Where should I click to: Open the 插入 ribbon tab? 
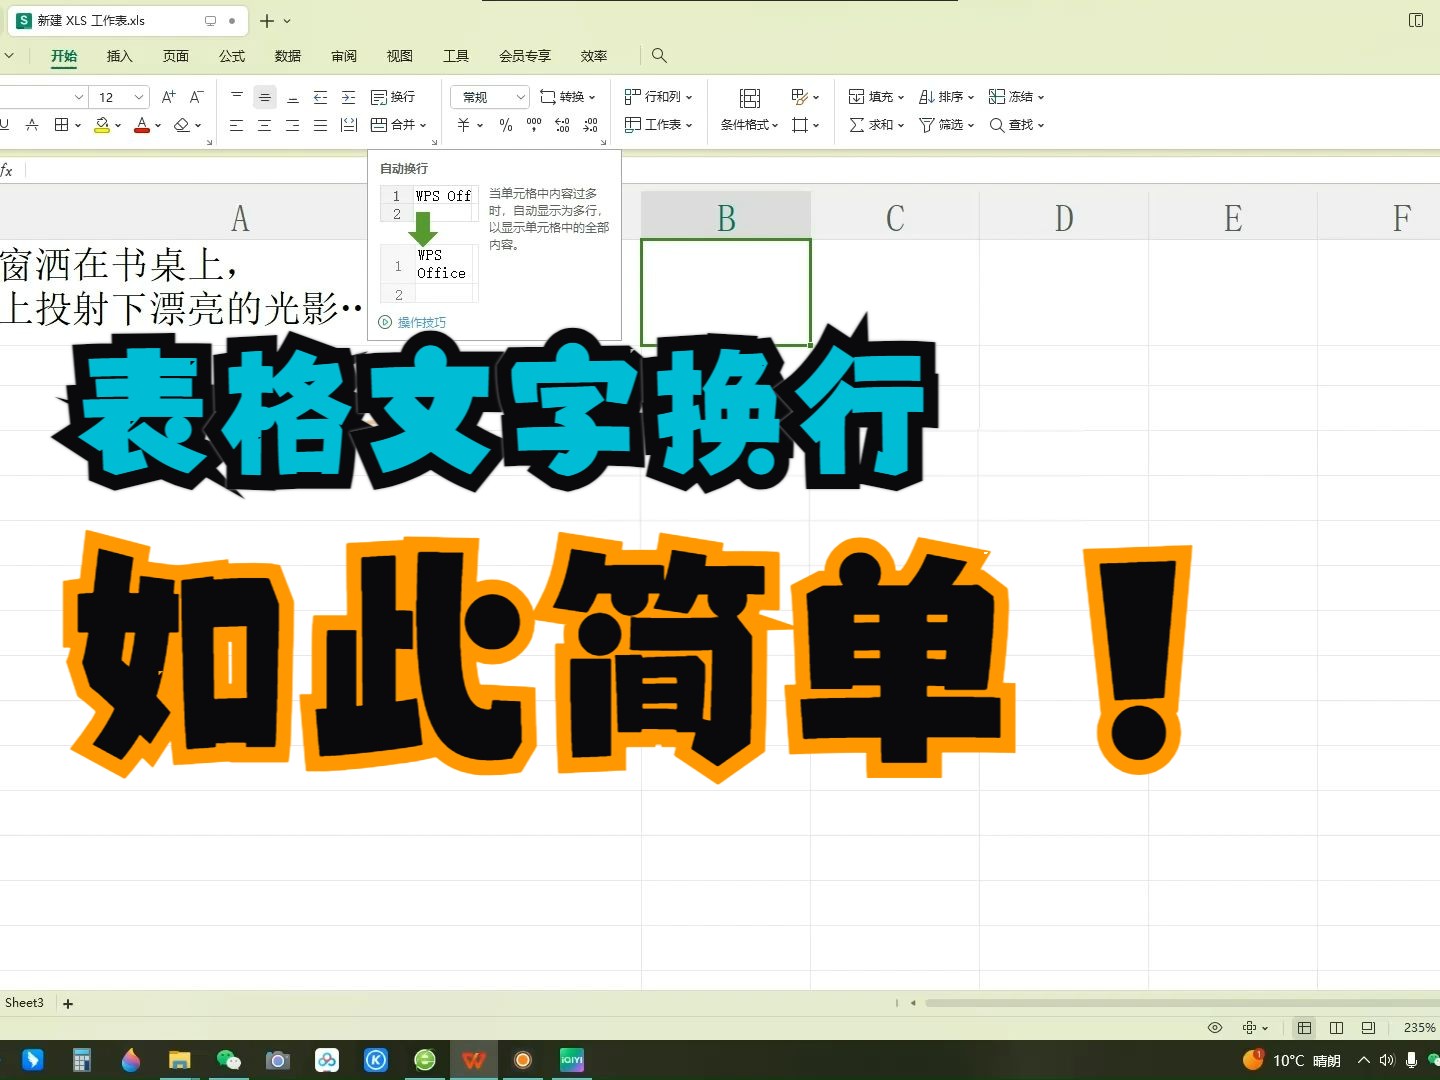(x=119, y=56)
